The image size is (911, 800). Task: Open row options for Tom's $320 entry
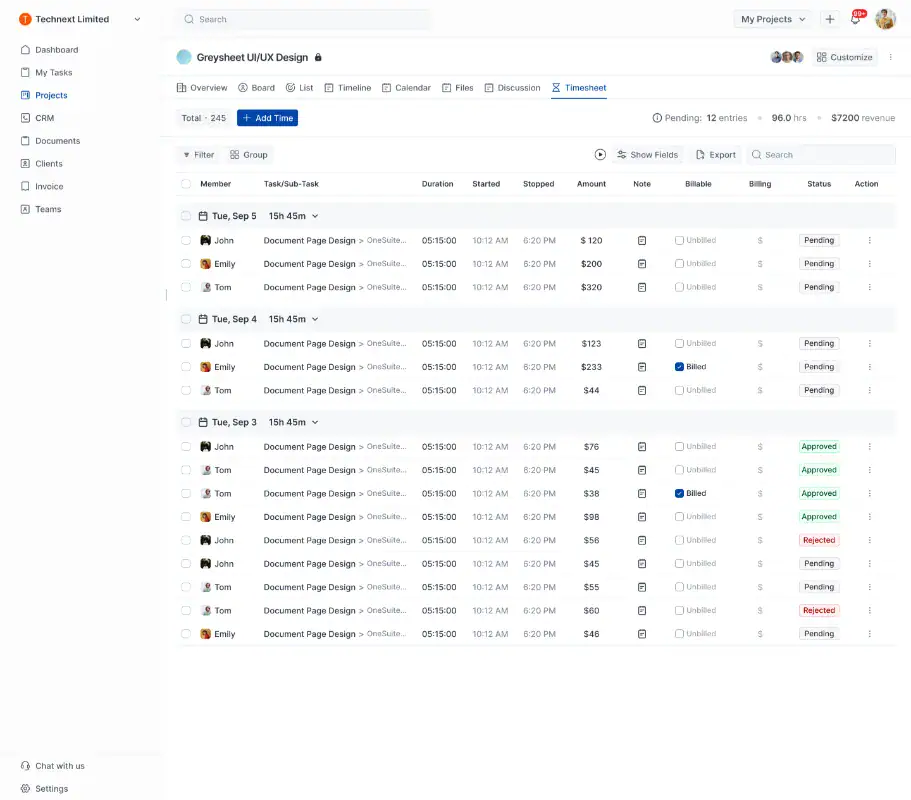(x=869, y=287)
